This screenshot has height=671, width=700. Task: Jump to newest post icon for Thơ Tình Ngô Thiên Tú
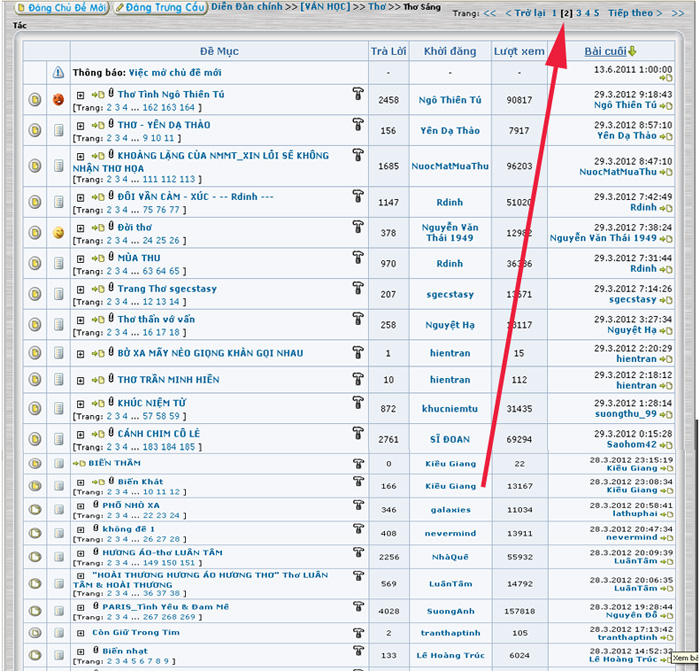[98, 95]
